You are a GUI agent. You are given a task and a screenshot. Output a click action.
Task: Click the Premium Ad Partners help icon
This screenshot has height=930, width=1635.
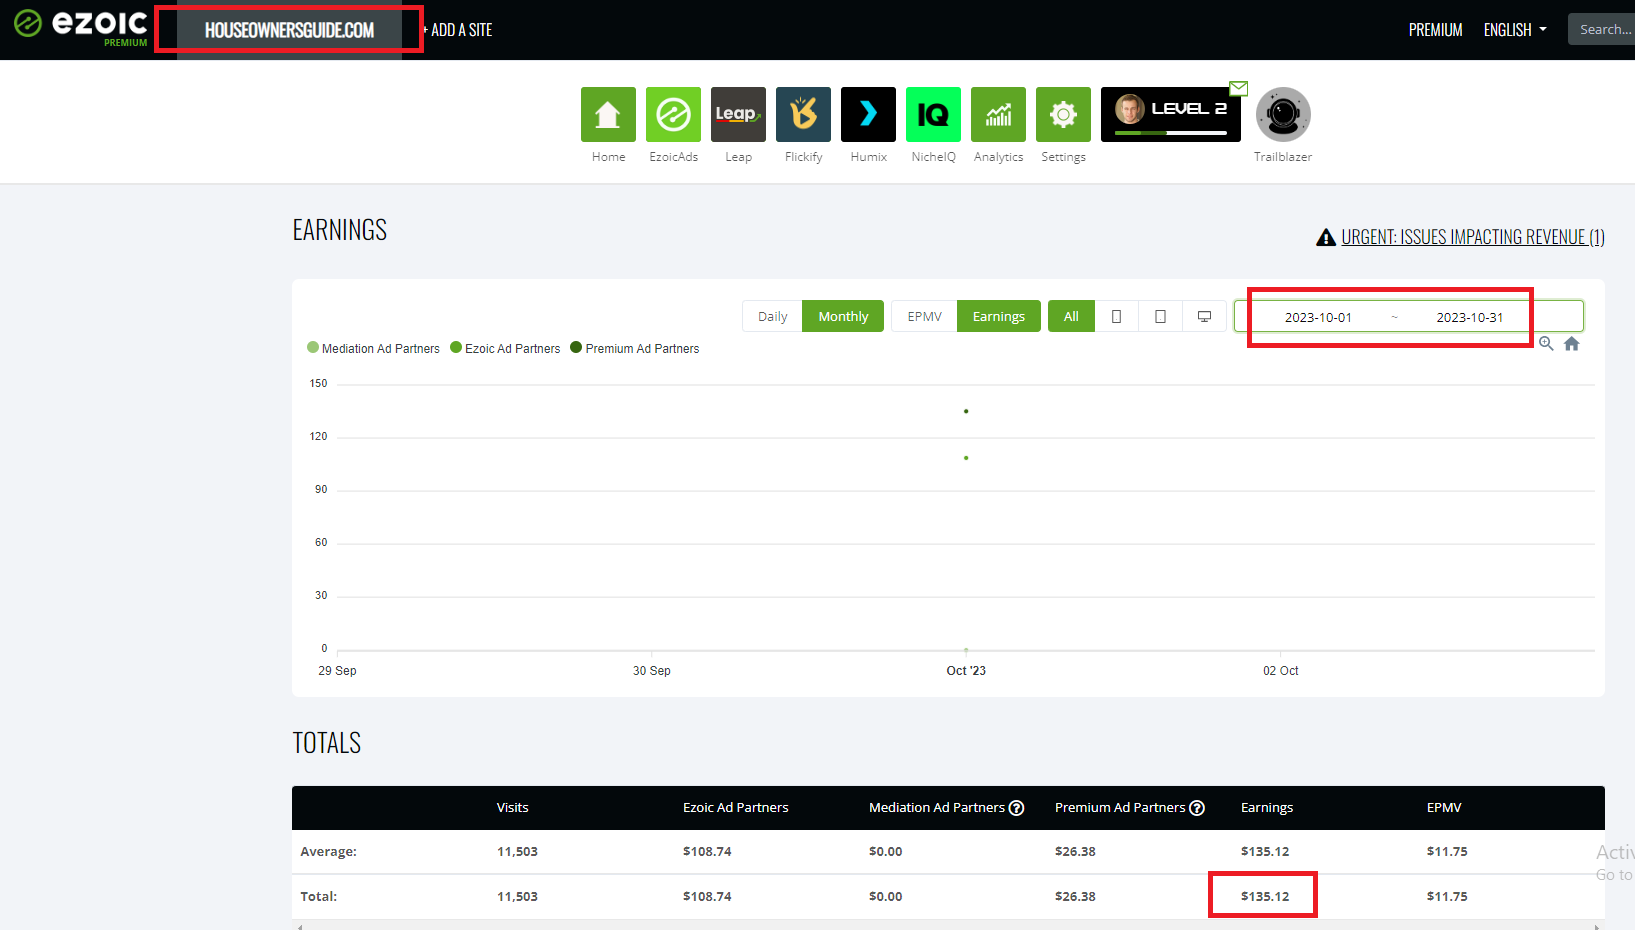tap(1197, 808)
